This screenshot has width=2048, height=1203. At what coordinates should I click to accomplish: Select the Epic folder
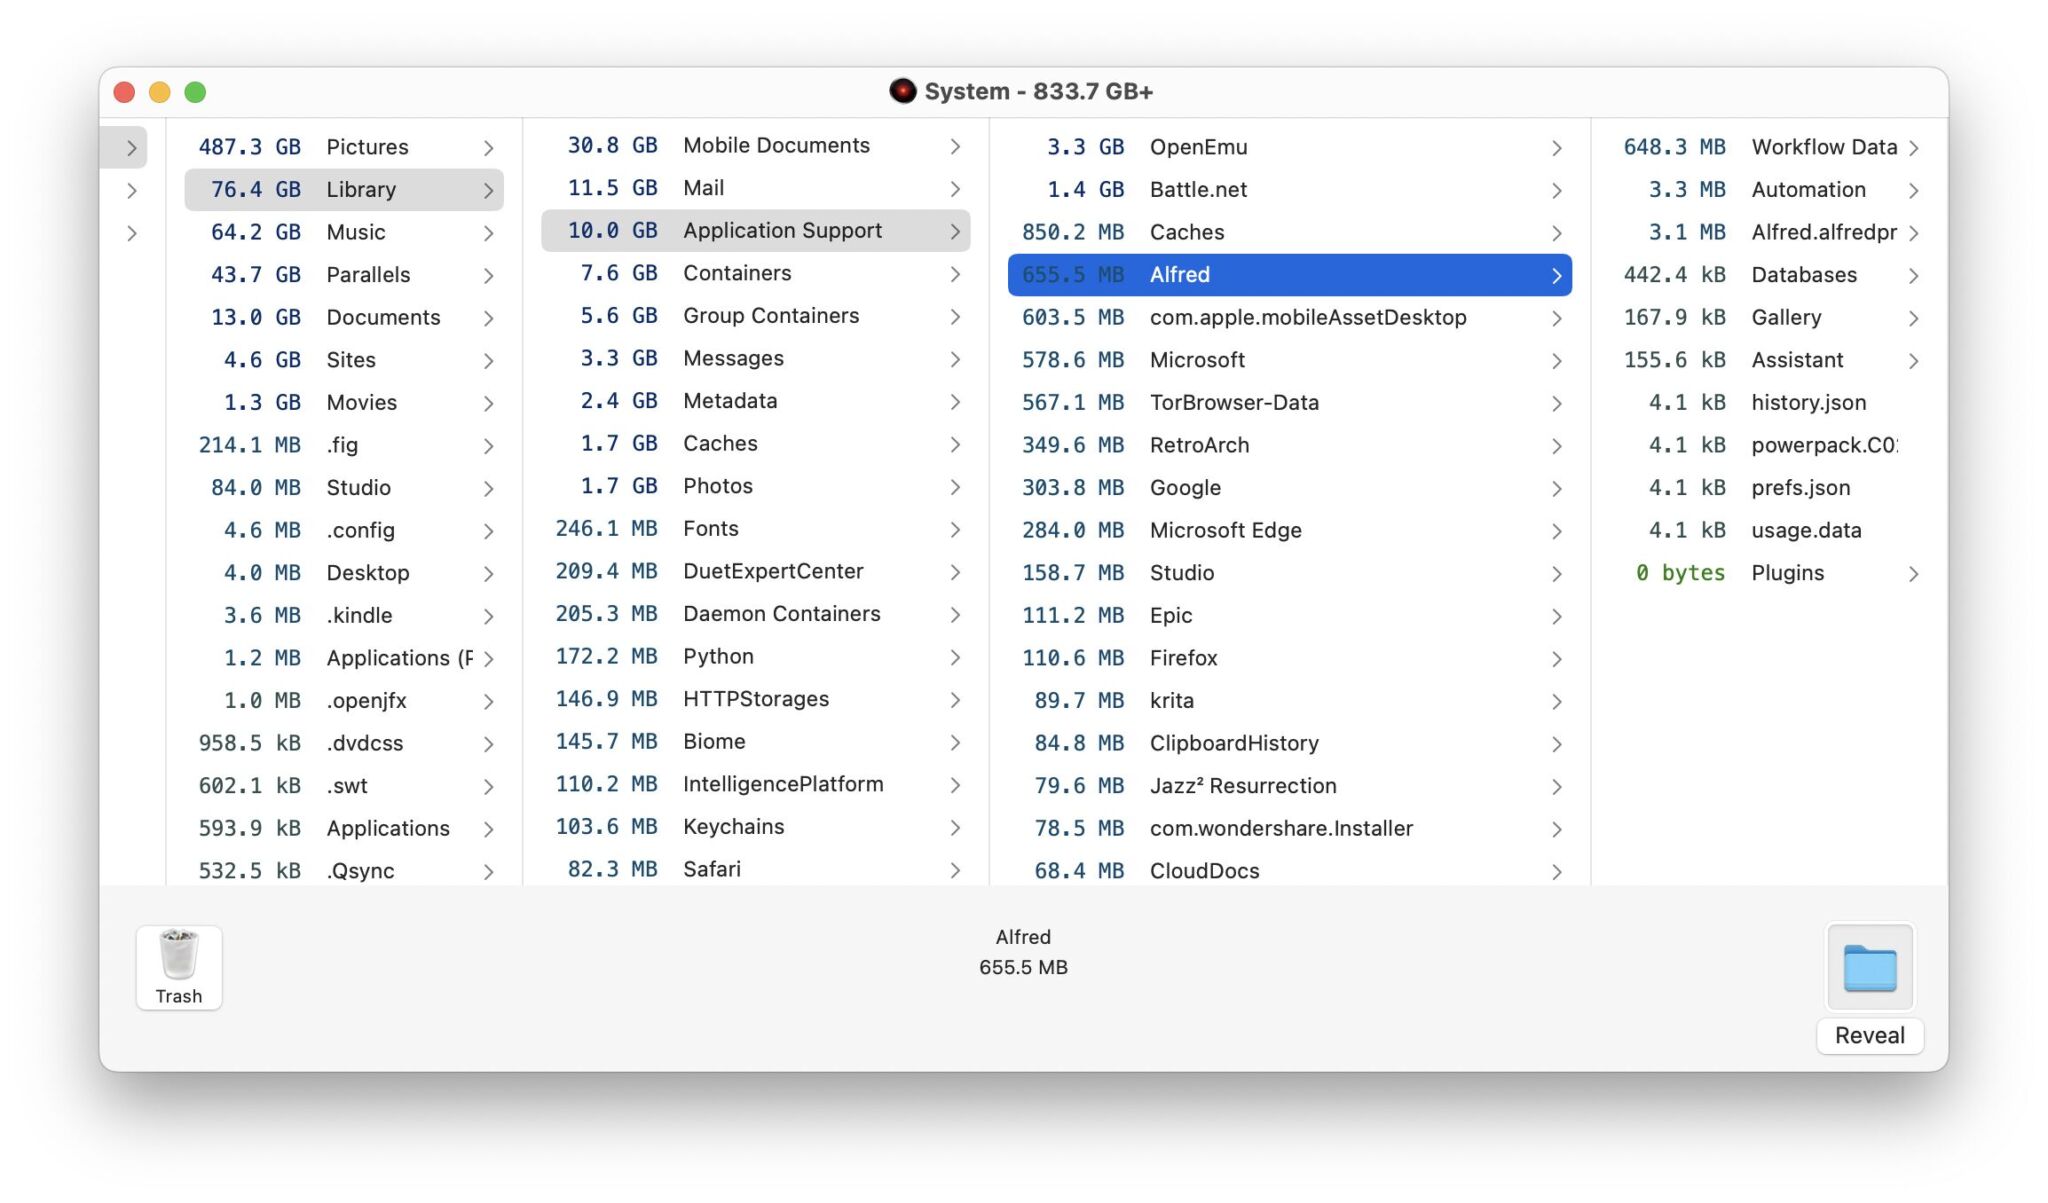(1289, 616)
